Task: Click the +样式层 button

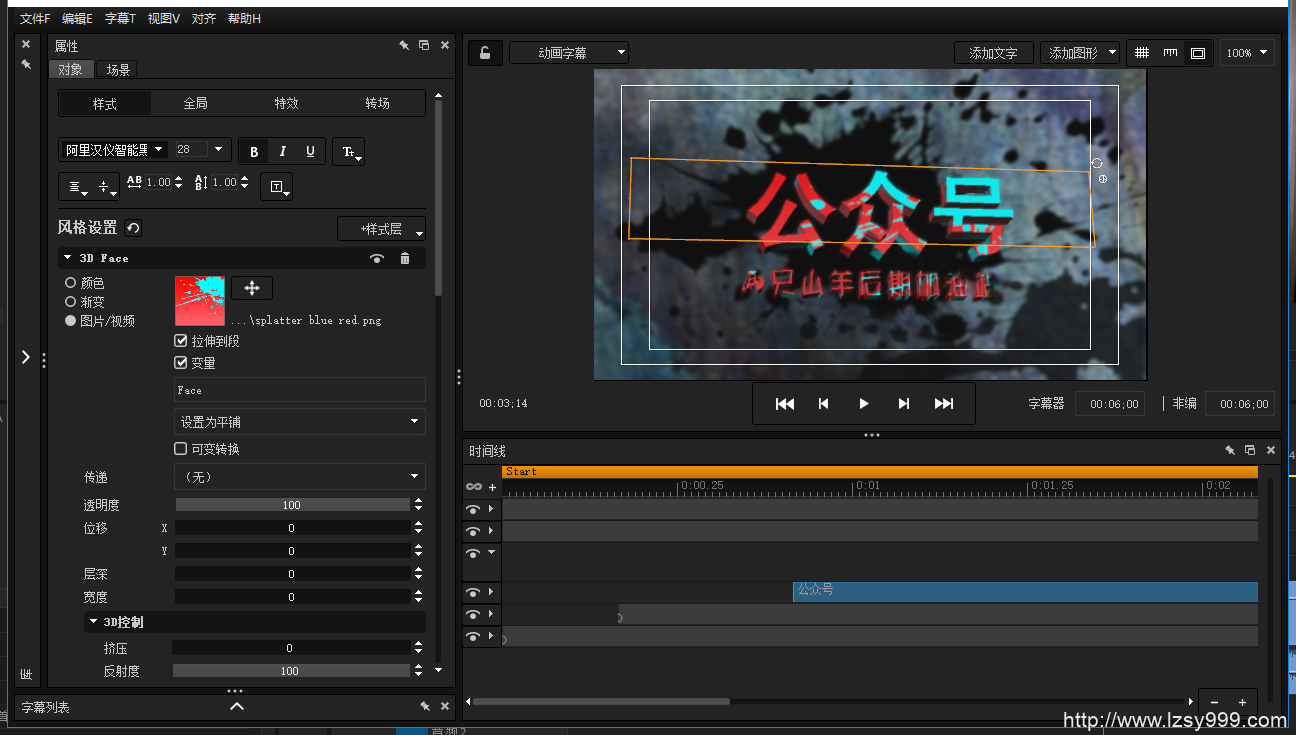Action: [x=381, y=229]
